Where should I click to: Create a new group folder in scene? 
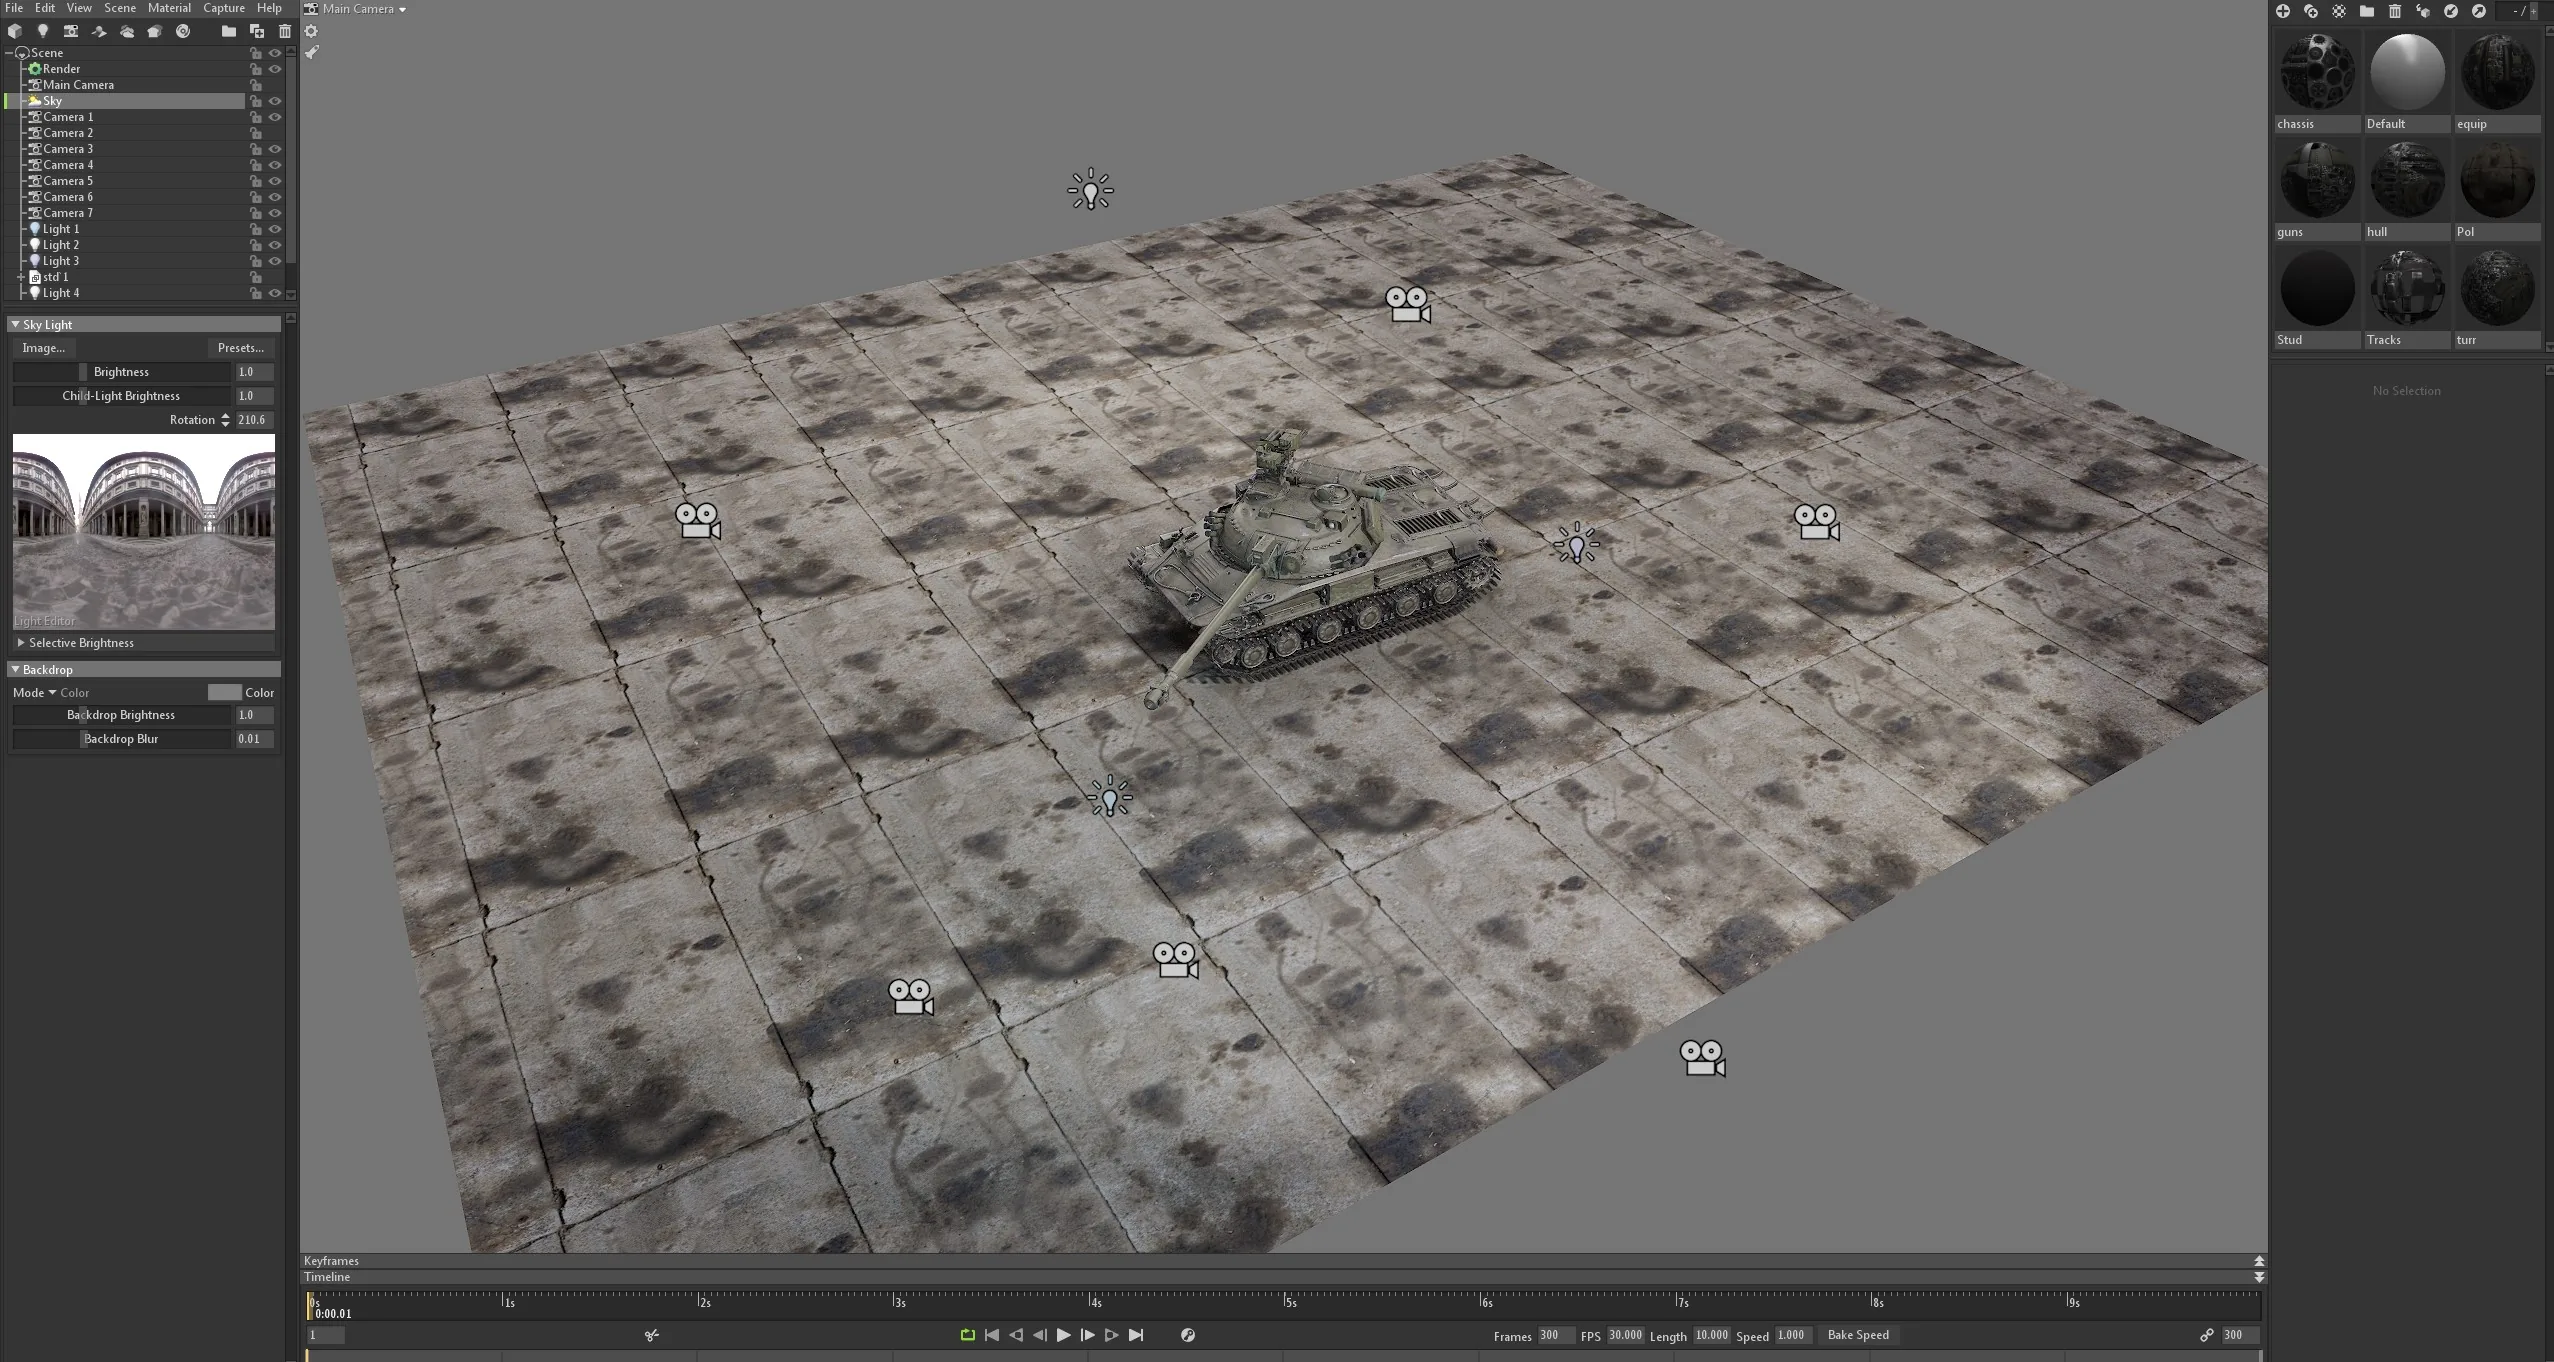click(229, 31)
